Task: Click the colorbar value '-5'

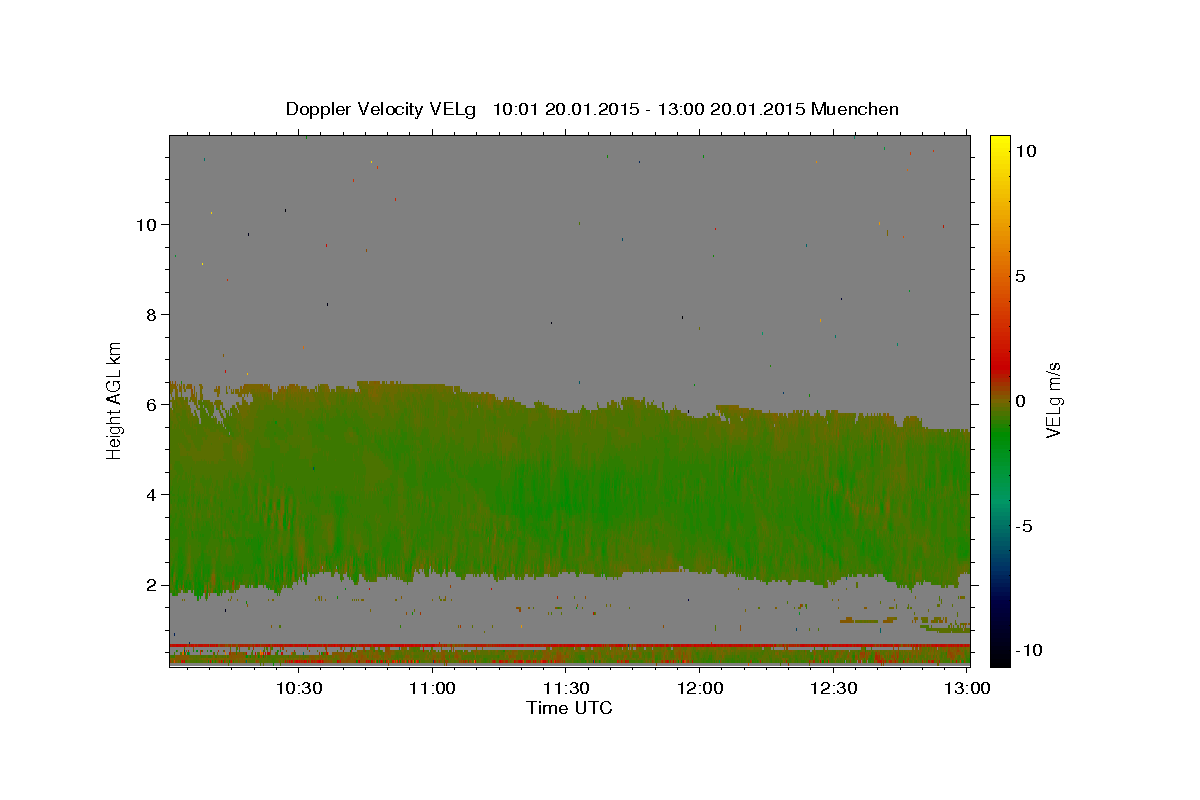Action: click(x=1023, y=526)
